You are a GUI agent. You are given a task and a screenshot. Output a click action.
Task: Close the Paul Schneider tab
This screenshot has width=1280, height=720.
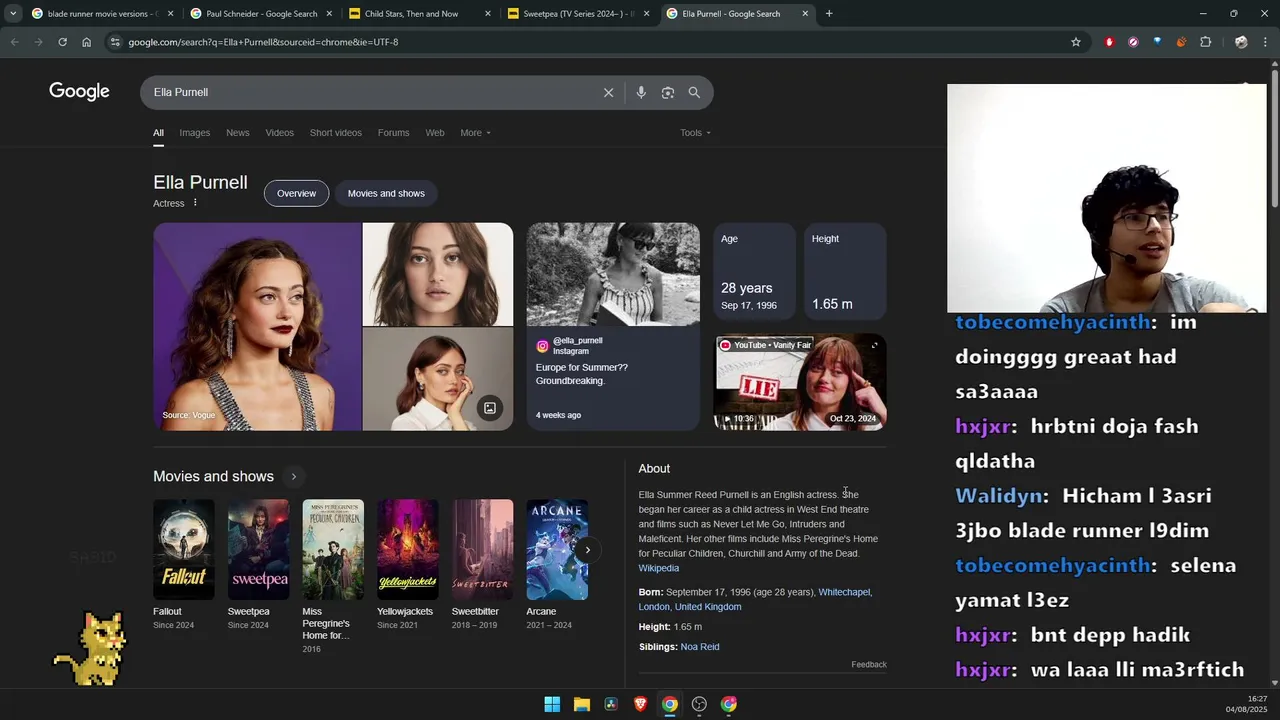coord(329,14)
